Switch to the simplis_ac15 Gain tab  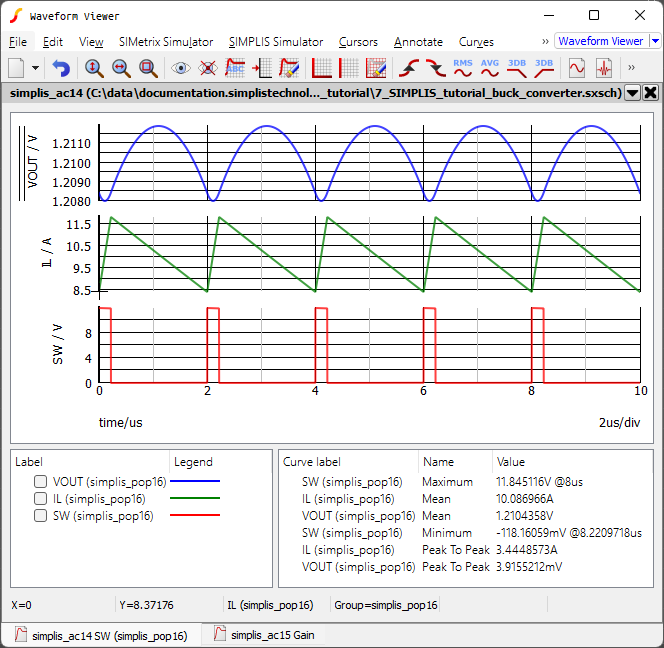266,635
